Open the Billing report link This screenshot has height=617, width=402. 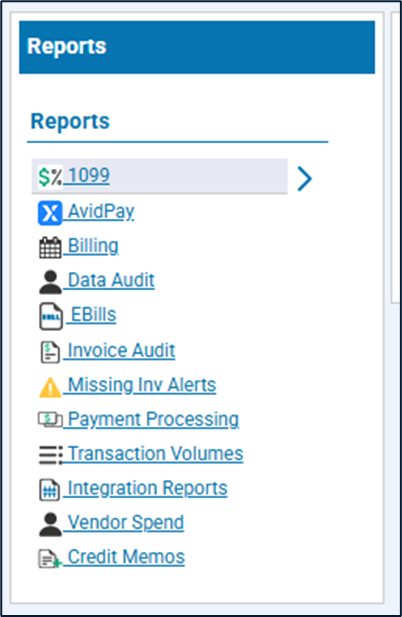[x=93, y=246]
